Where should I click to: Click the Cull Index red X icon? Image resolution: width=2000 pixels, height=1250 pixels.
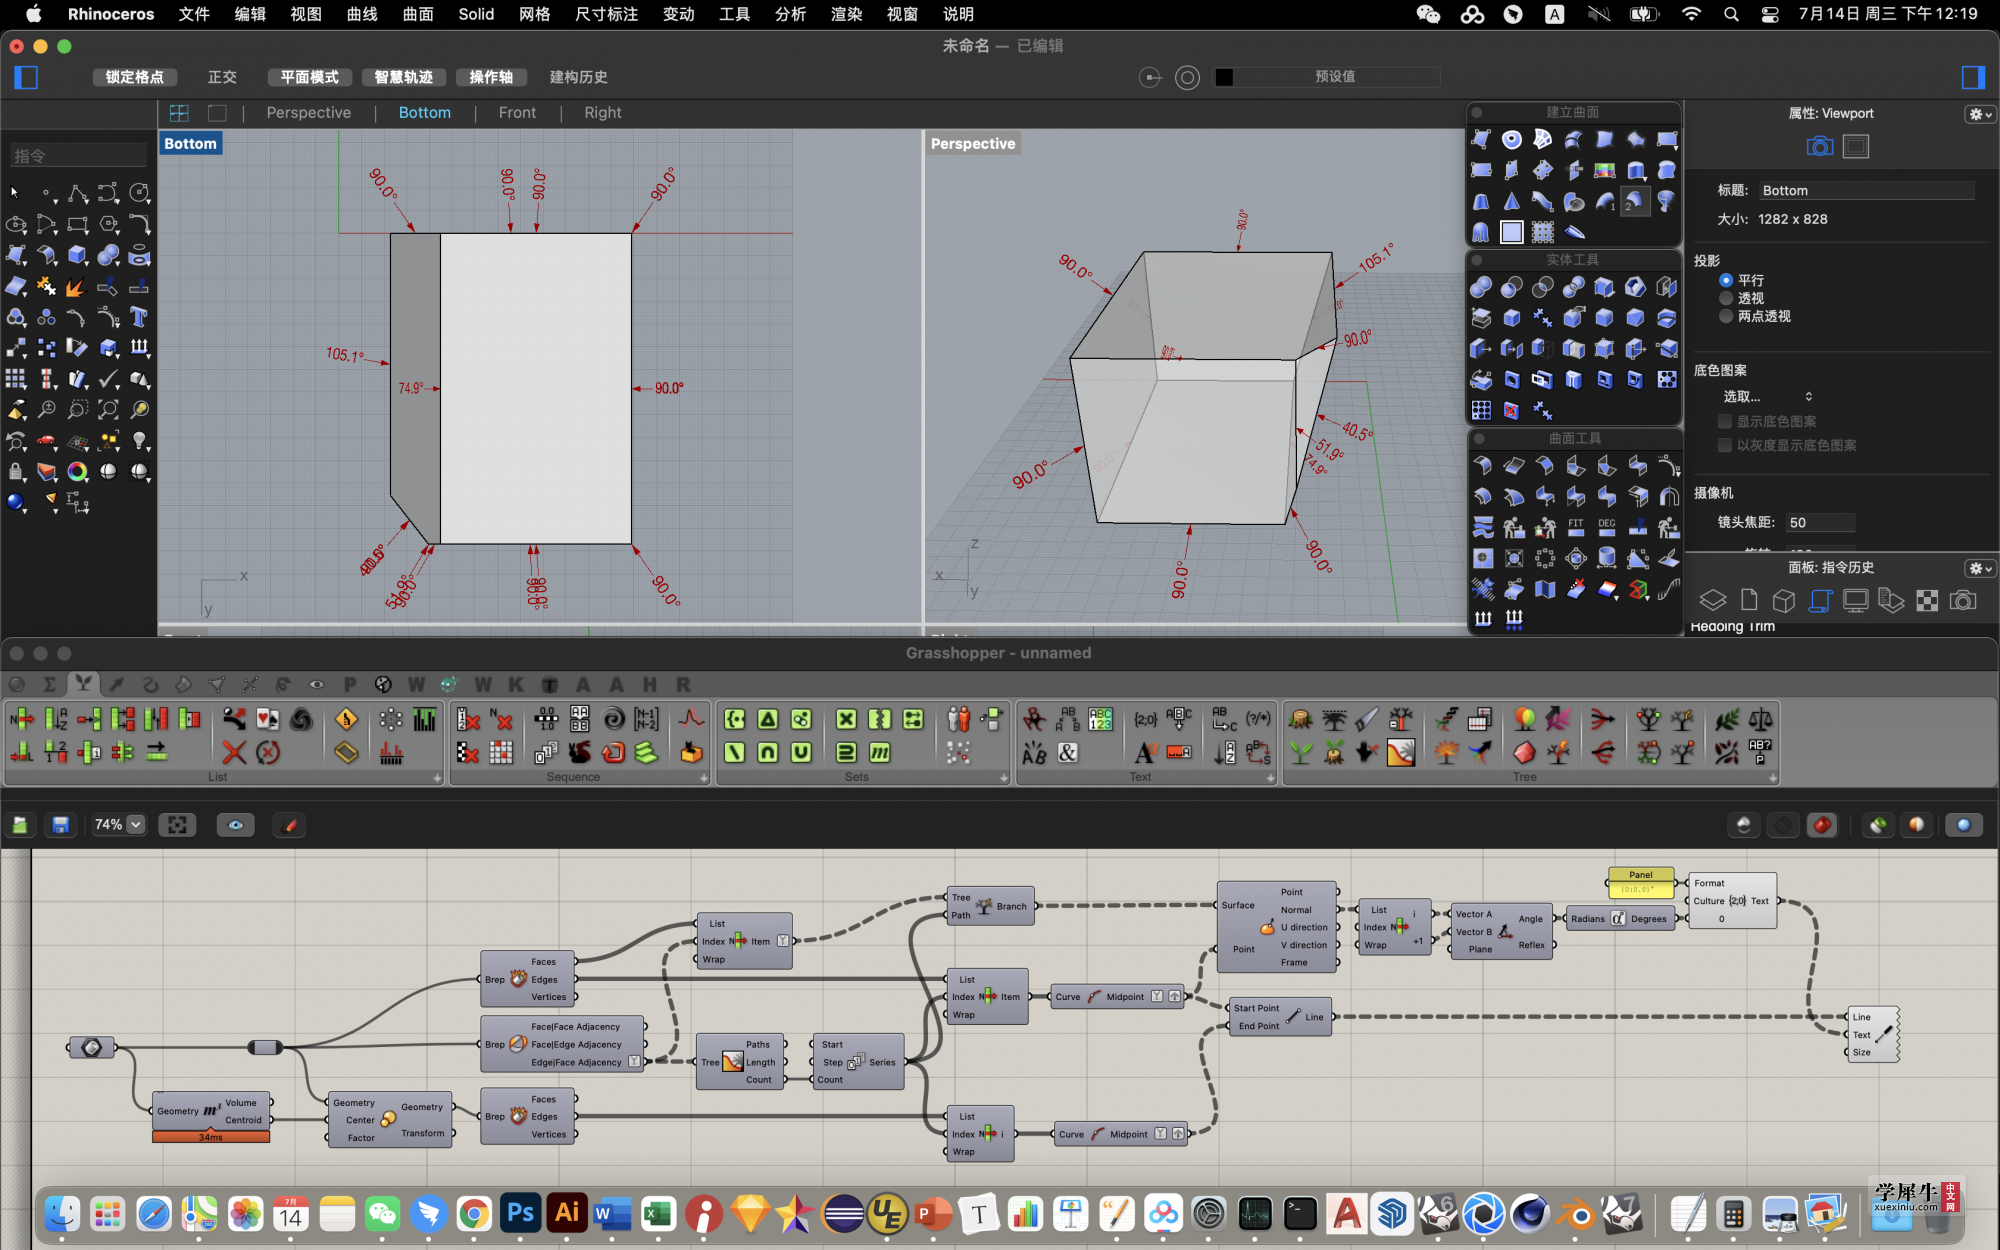pos(503,719)
